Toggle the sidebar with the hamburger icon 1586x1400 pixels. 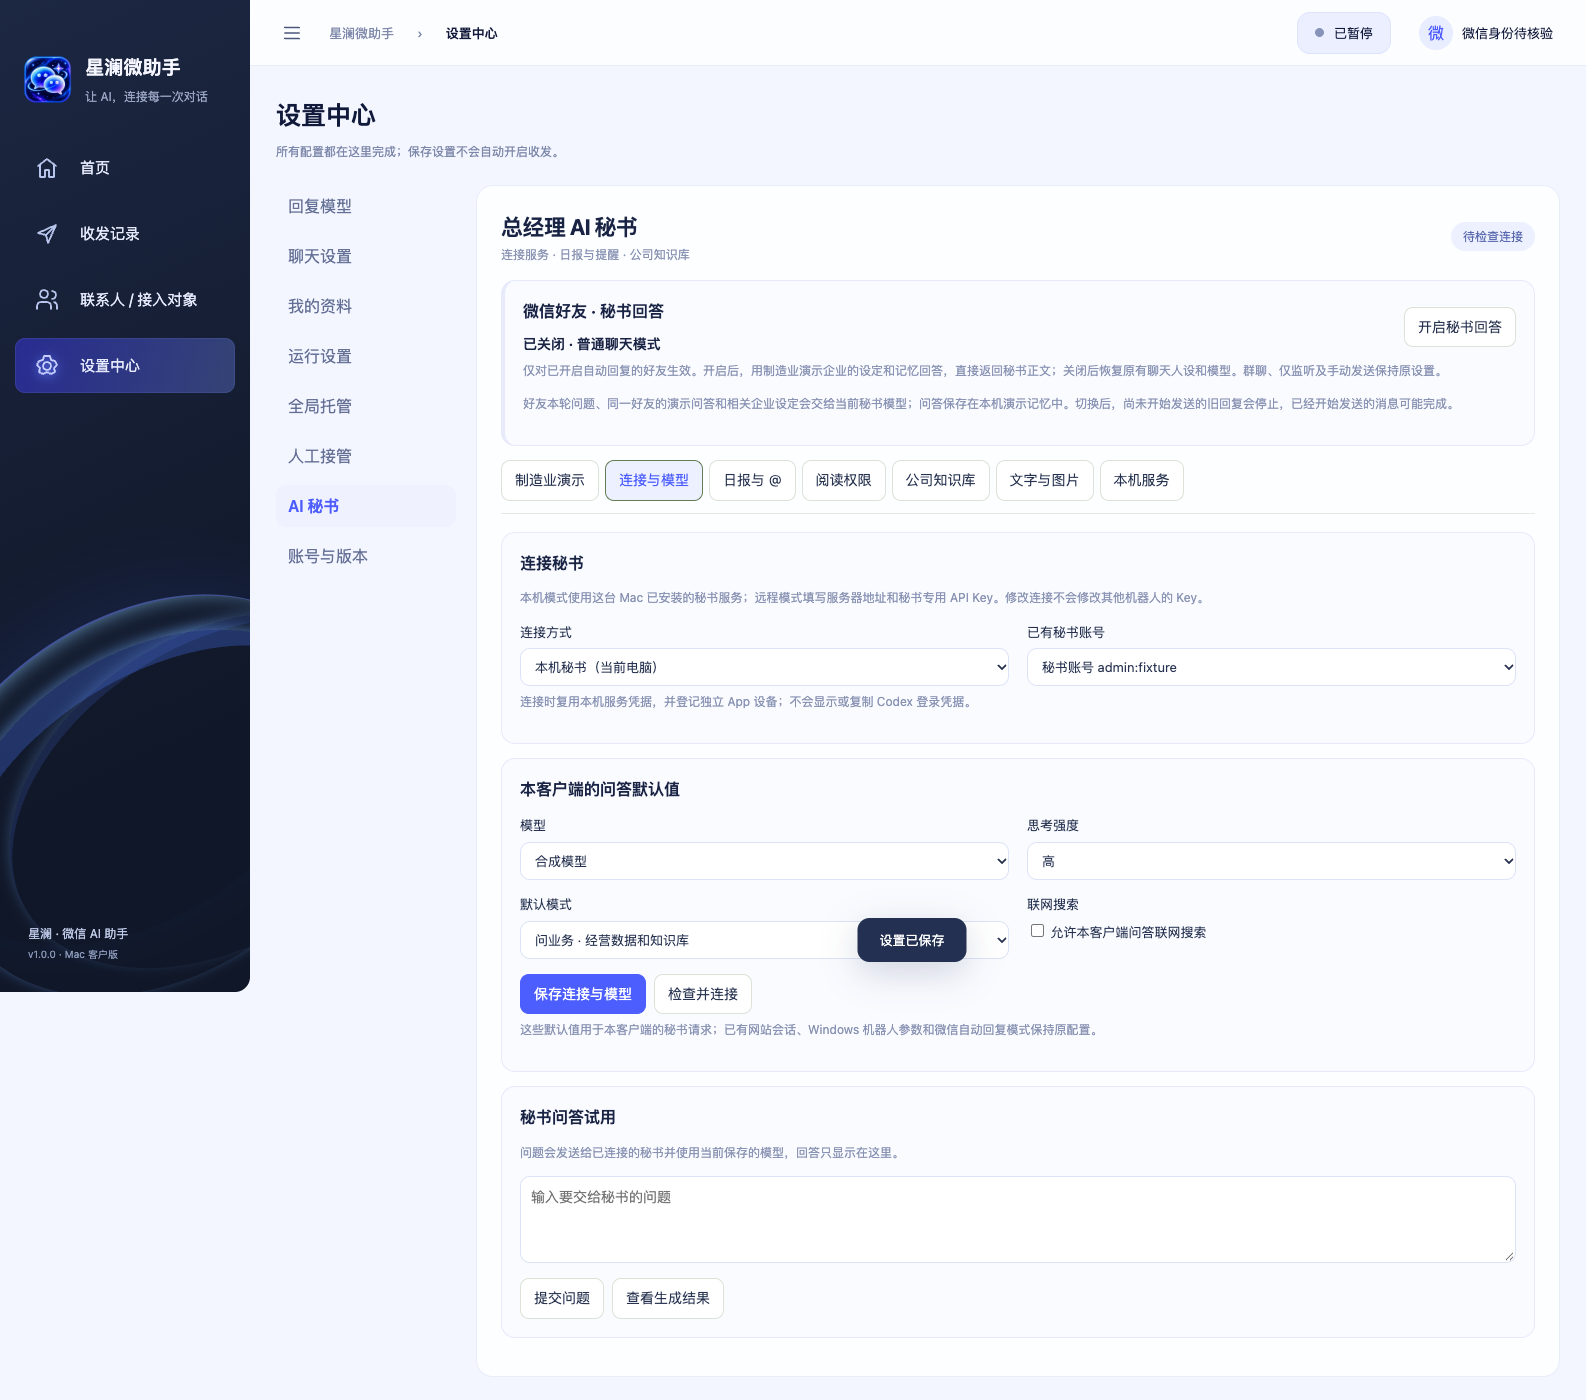pyautogui.click(x=292, y=33)
